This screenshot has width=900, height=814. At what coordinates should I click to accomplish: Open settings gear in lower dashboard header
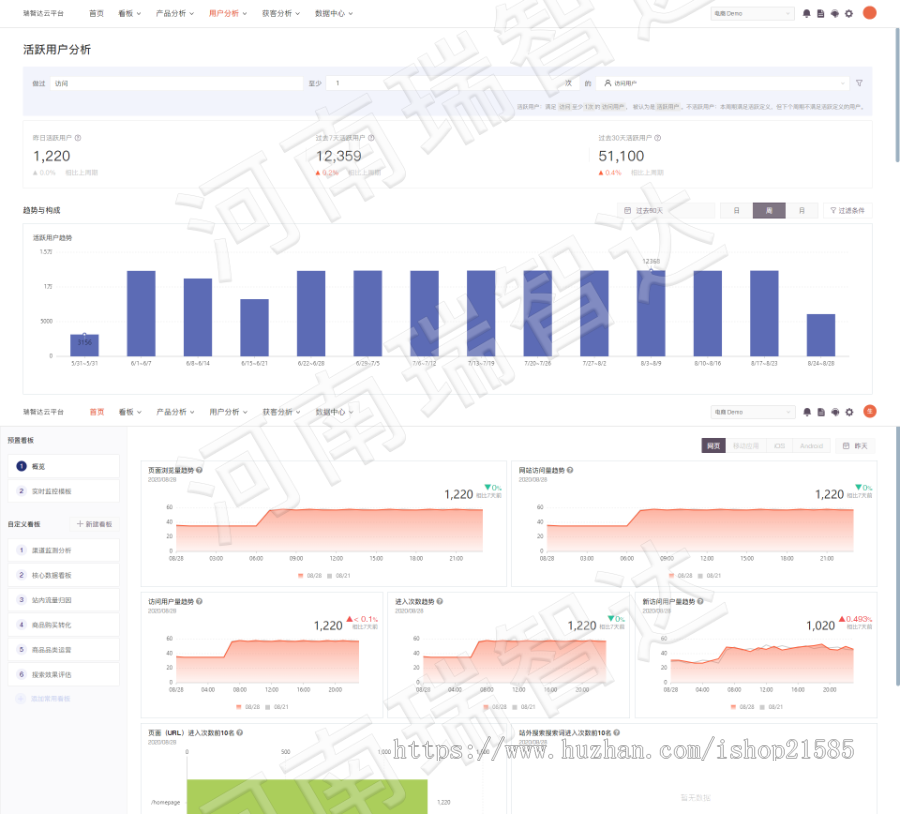[x=849, y=412]
